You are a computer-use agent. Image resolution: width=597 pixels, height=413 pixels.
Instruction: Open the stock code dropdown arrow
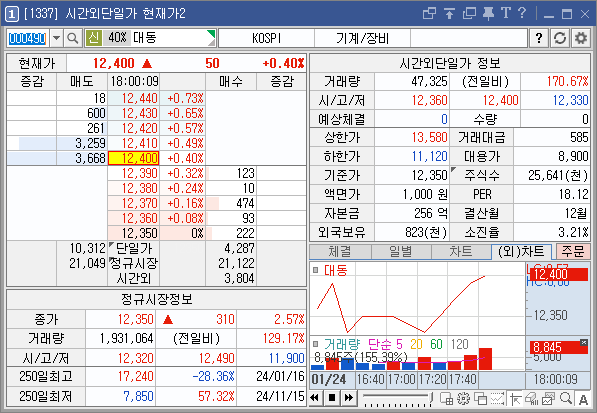tap(56, 38)
